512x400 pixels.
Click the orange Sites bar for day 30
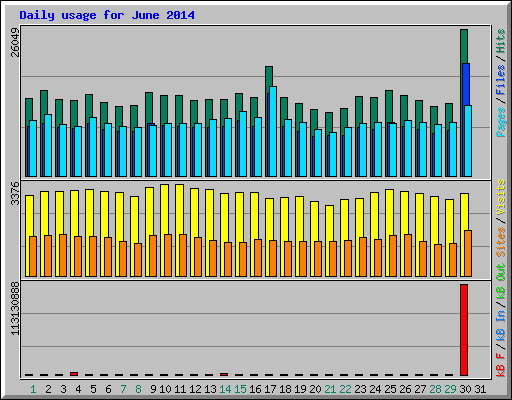click(468, 253)
